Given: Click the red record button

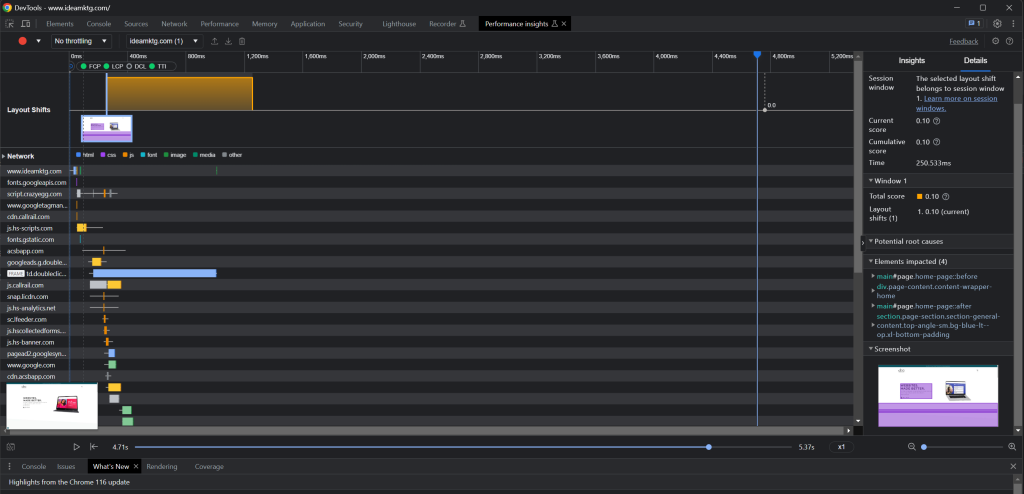Looking at the screenshot, I should 22,41.
